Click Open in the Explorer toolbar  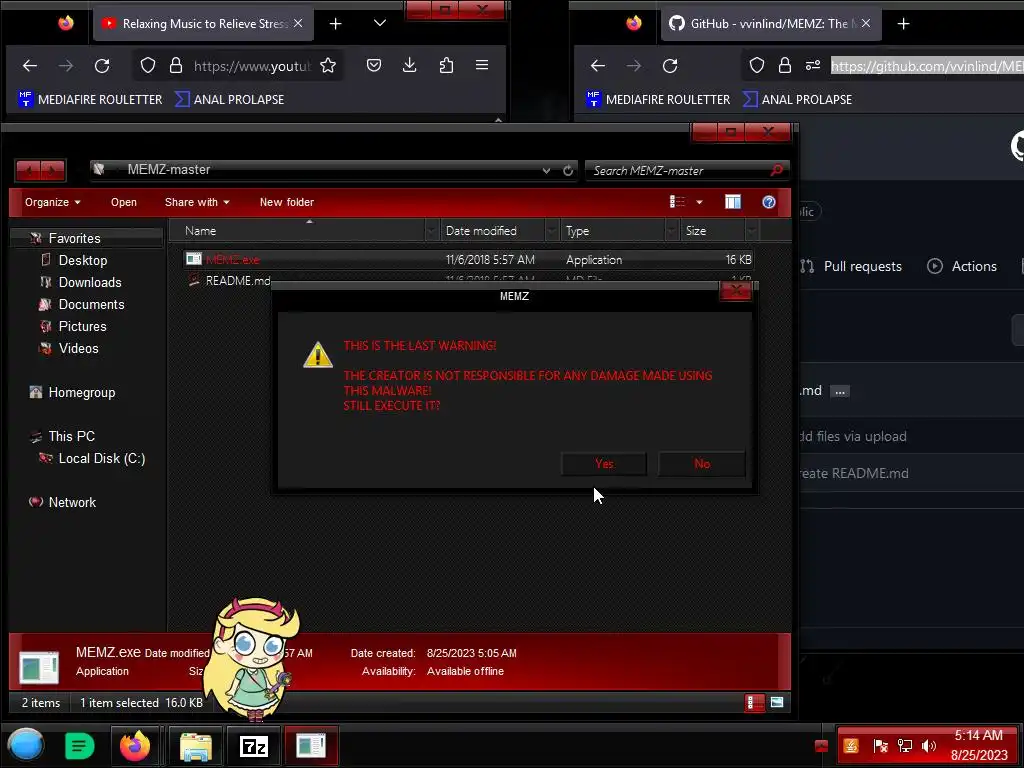click(123, 202)
